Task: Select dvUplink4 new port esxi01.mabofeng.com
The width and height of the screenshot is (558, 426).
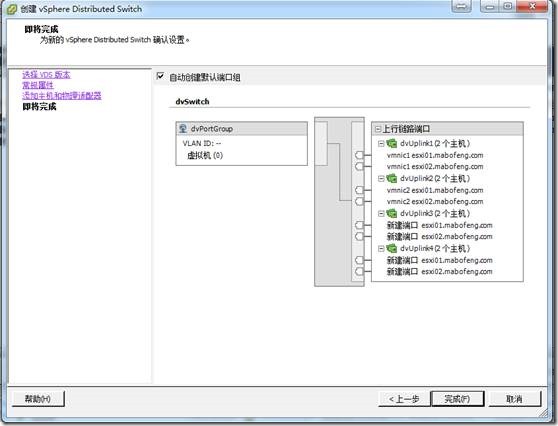Action: pos(439,260)
